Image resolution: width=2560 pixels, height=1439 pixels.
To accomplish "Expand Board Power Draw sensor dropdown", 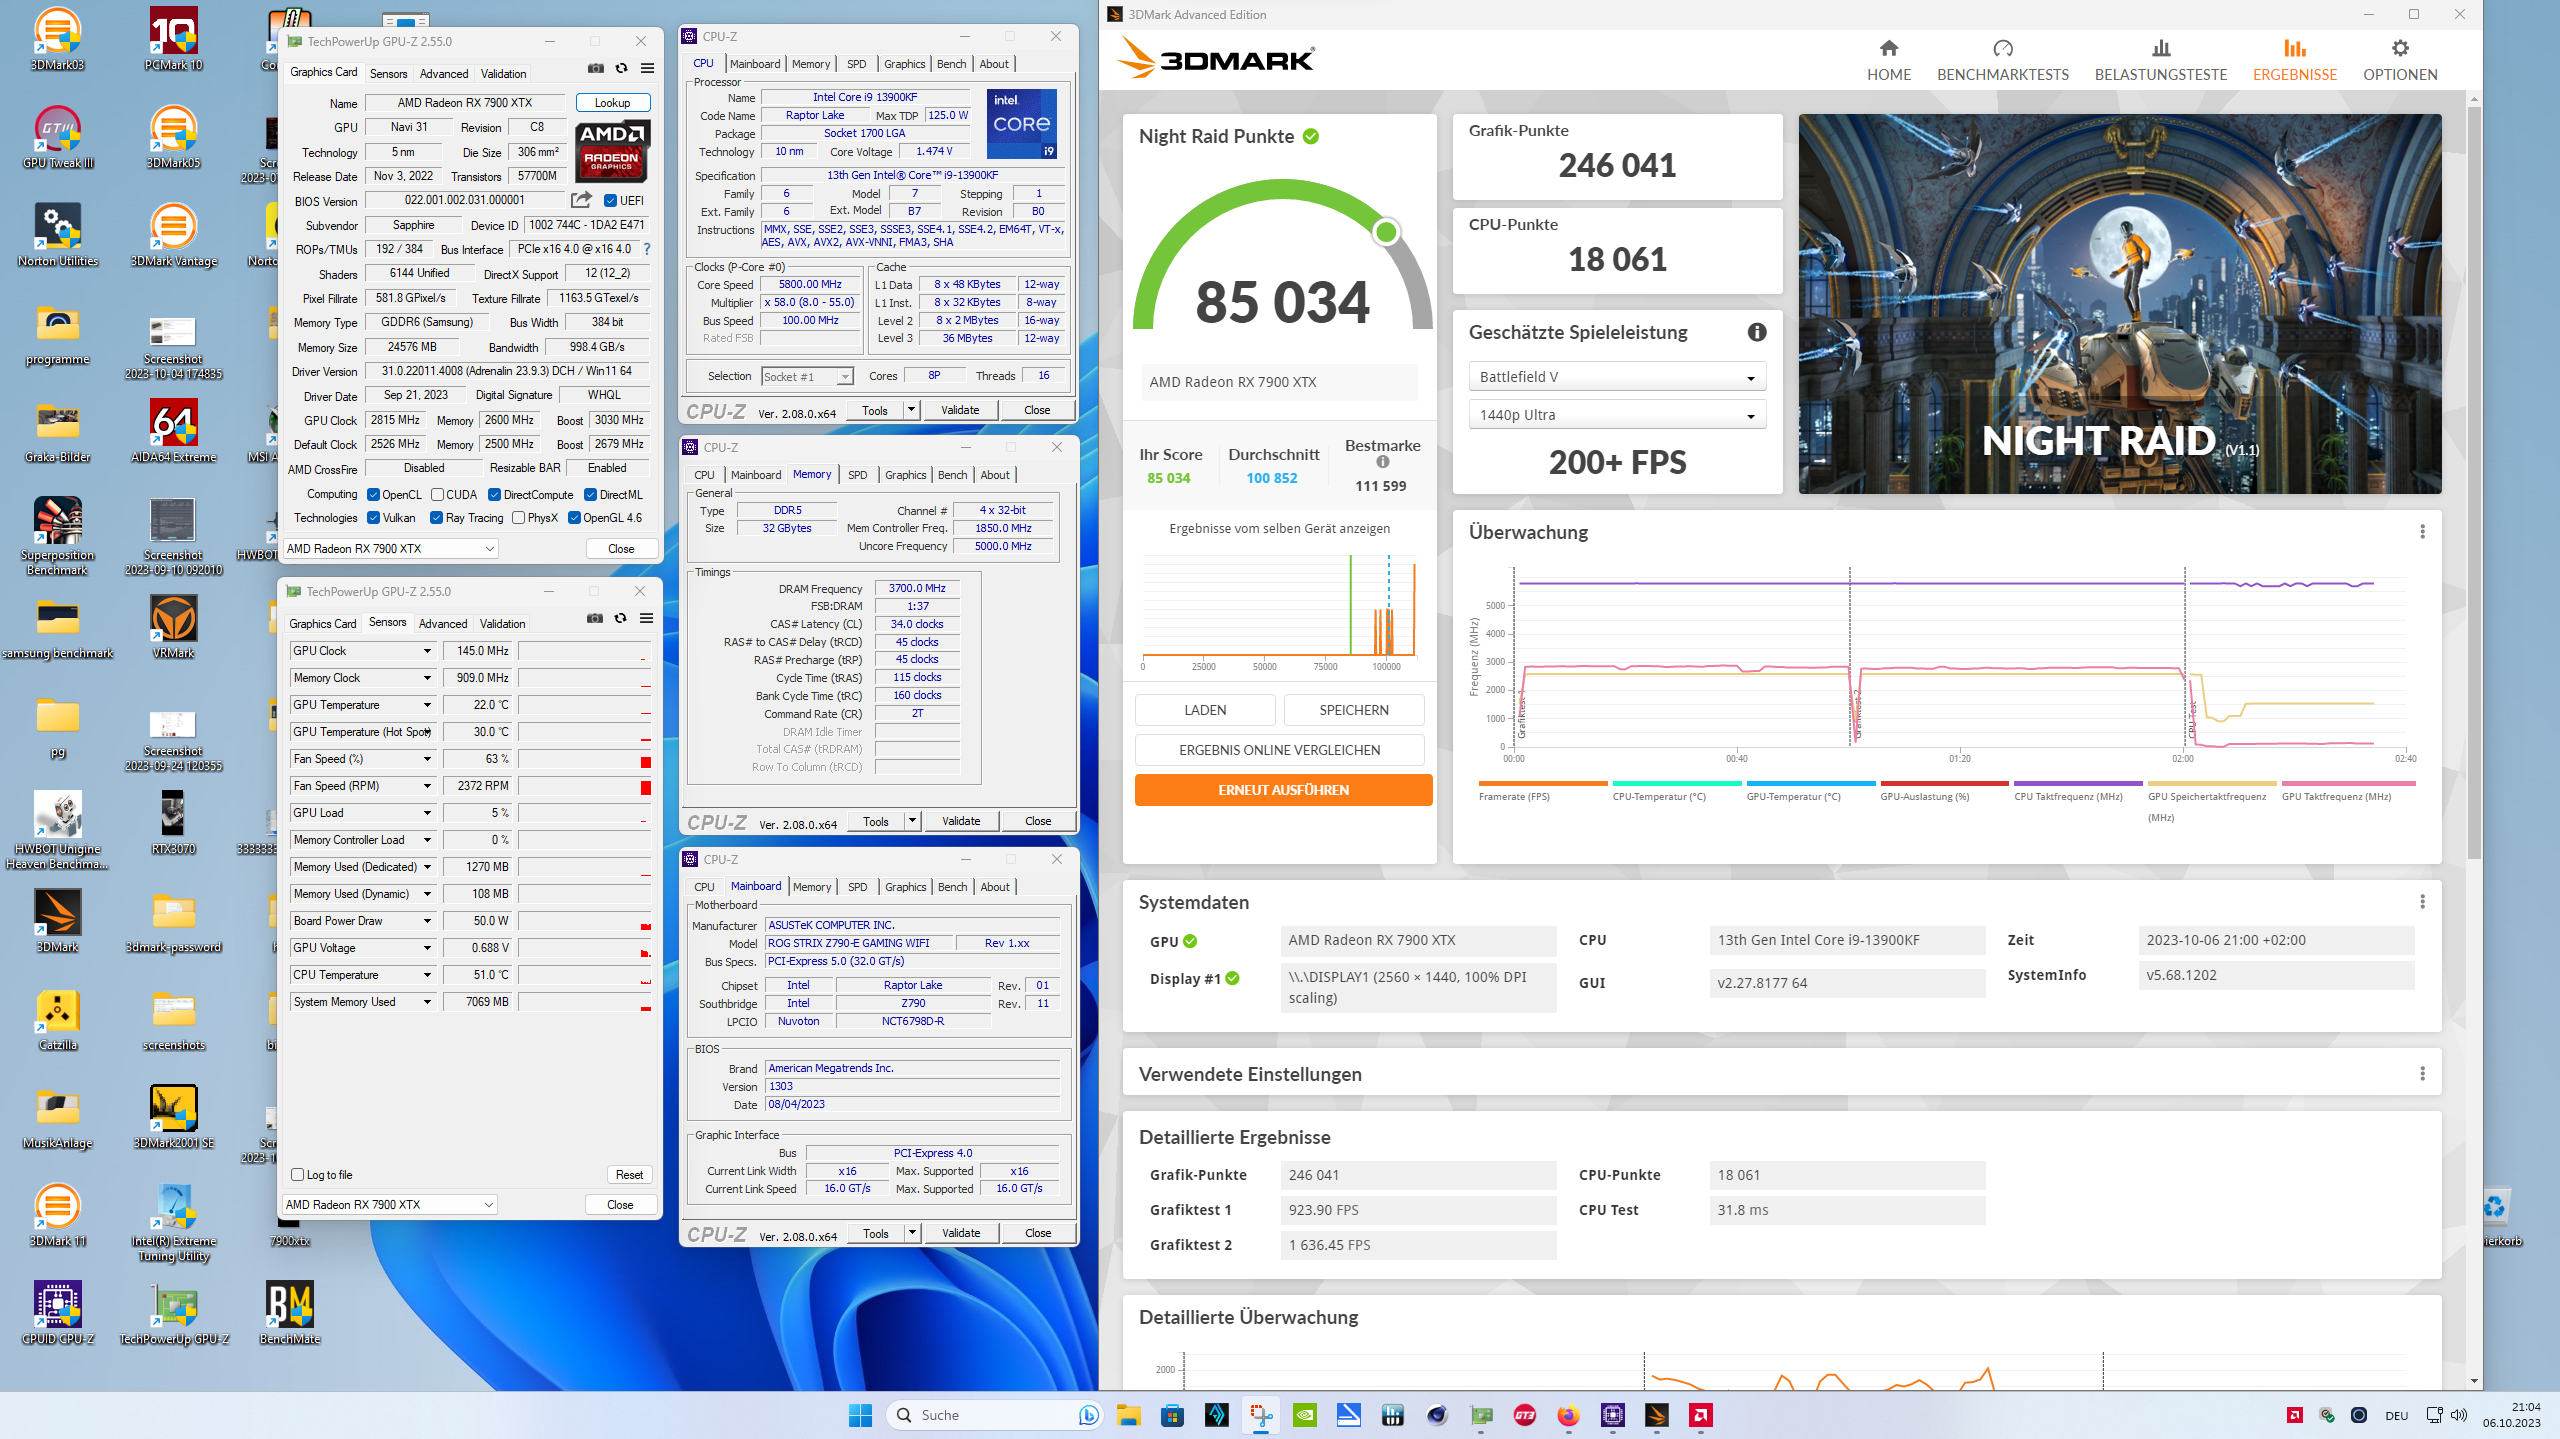I will pyautogui.click(x=427, y=921).
